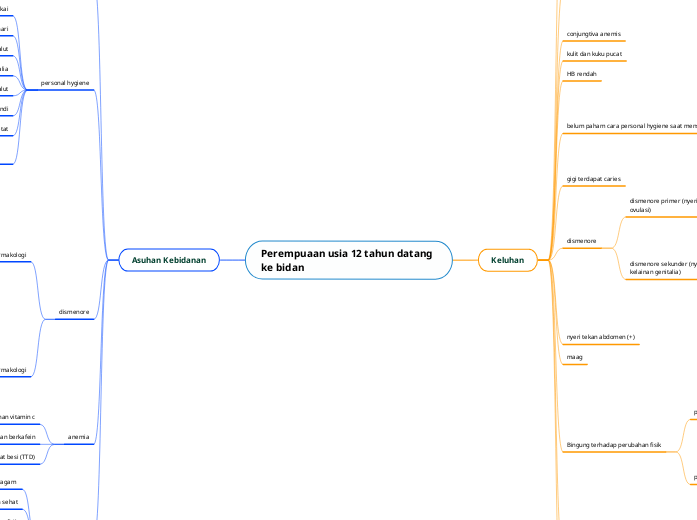The width and height of the screenshot is (697, 520).
Task: Select the 'Keluhan' branch node
Action: point(507,260)
